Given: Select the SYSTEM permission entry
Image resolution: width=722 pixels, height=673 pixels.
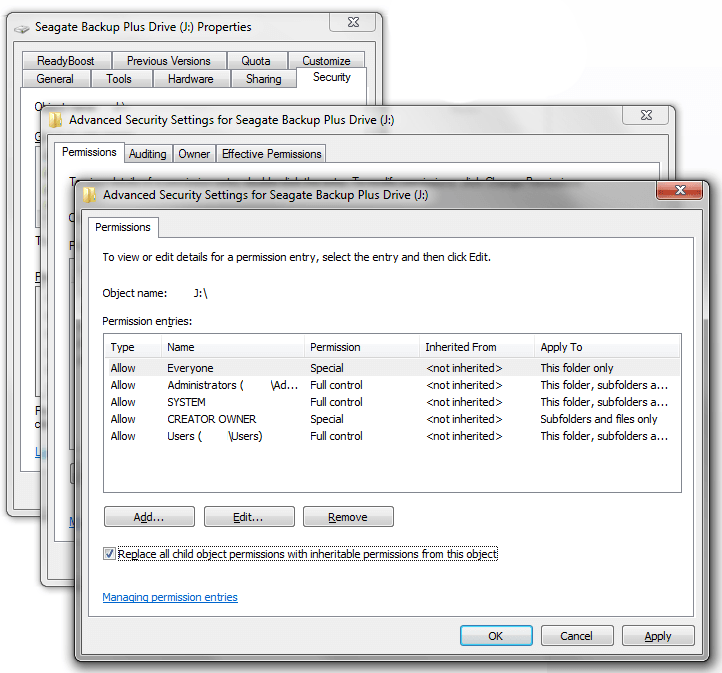Looking at the screenshot, I should pyautogui.click(x=392, y=402).
